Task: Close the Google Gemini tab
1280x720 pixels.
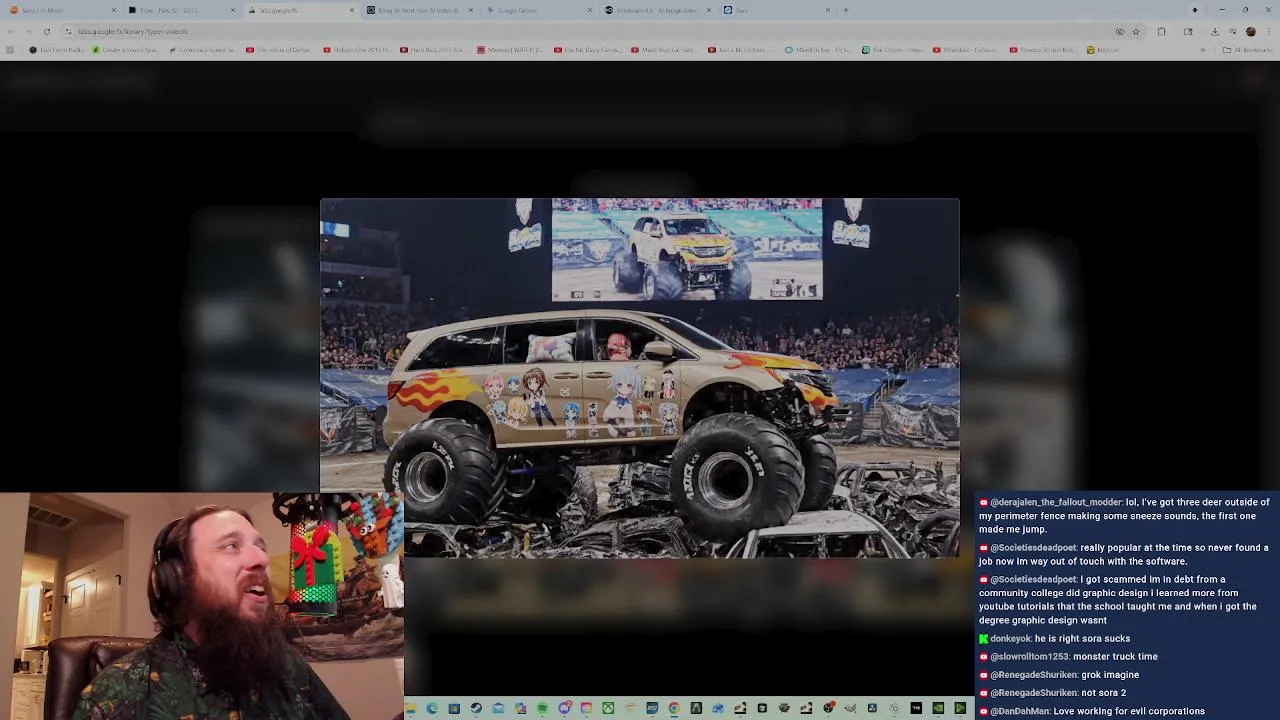Action: click(590, 10)
